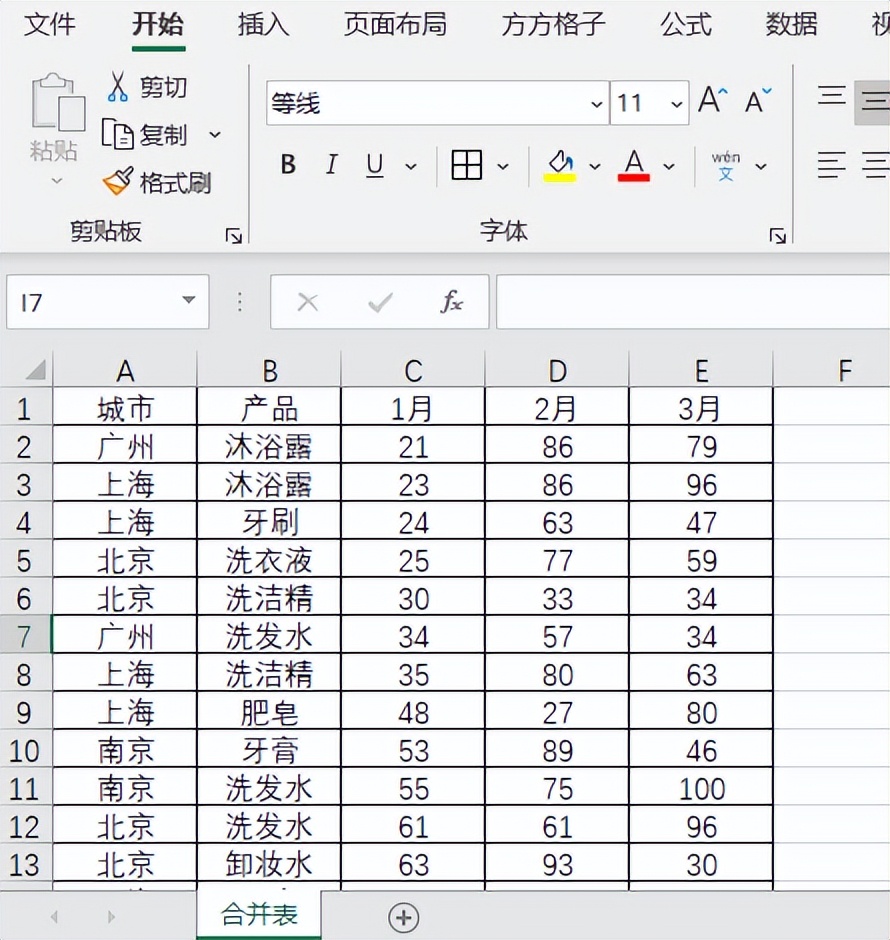This screenshot has height=940, width=890.
Task: Switch to the 插入 ribbon tab
Action: [x=263, y=25]
